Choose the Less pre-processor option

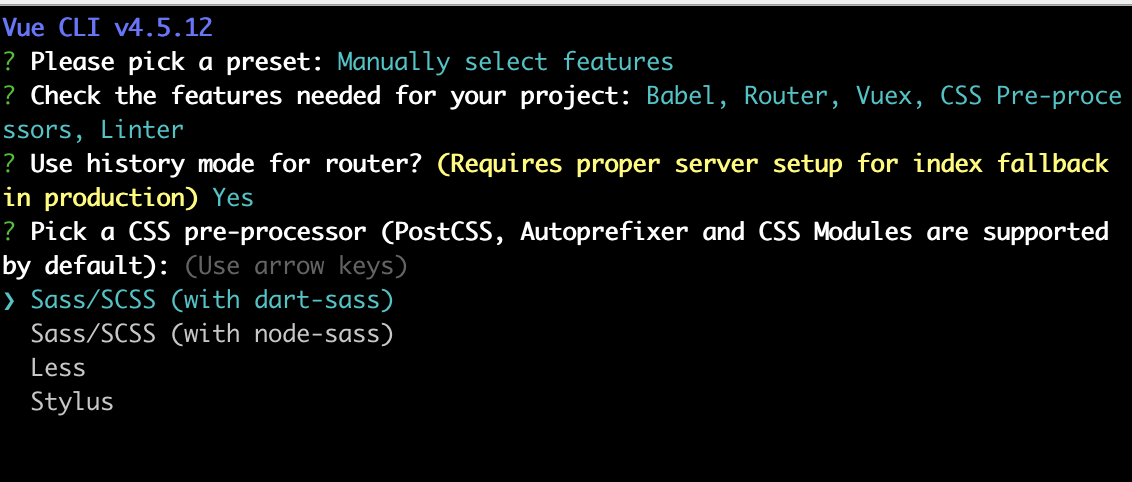click(58, 368)
